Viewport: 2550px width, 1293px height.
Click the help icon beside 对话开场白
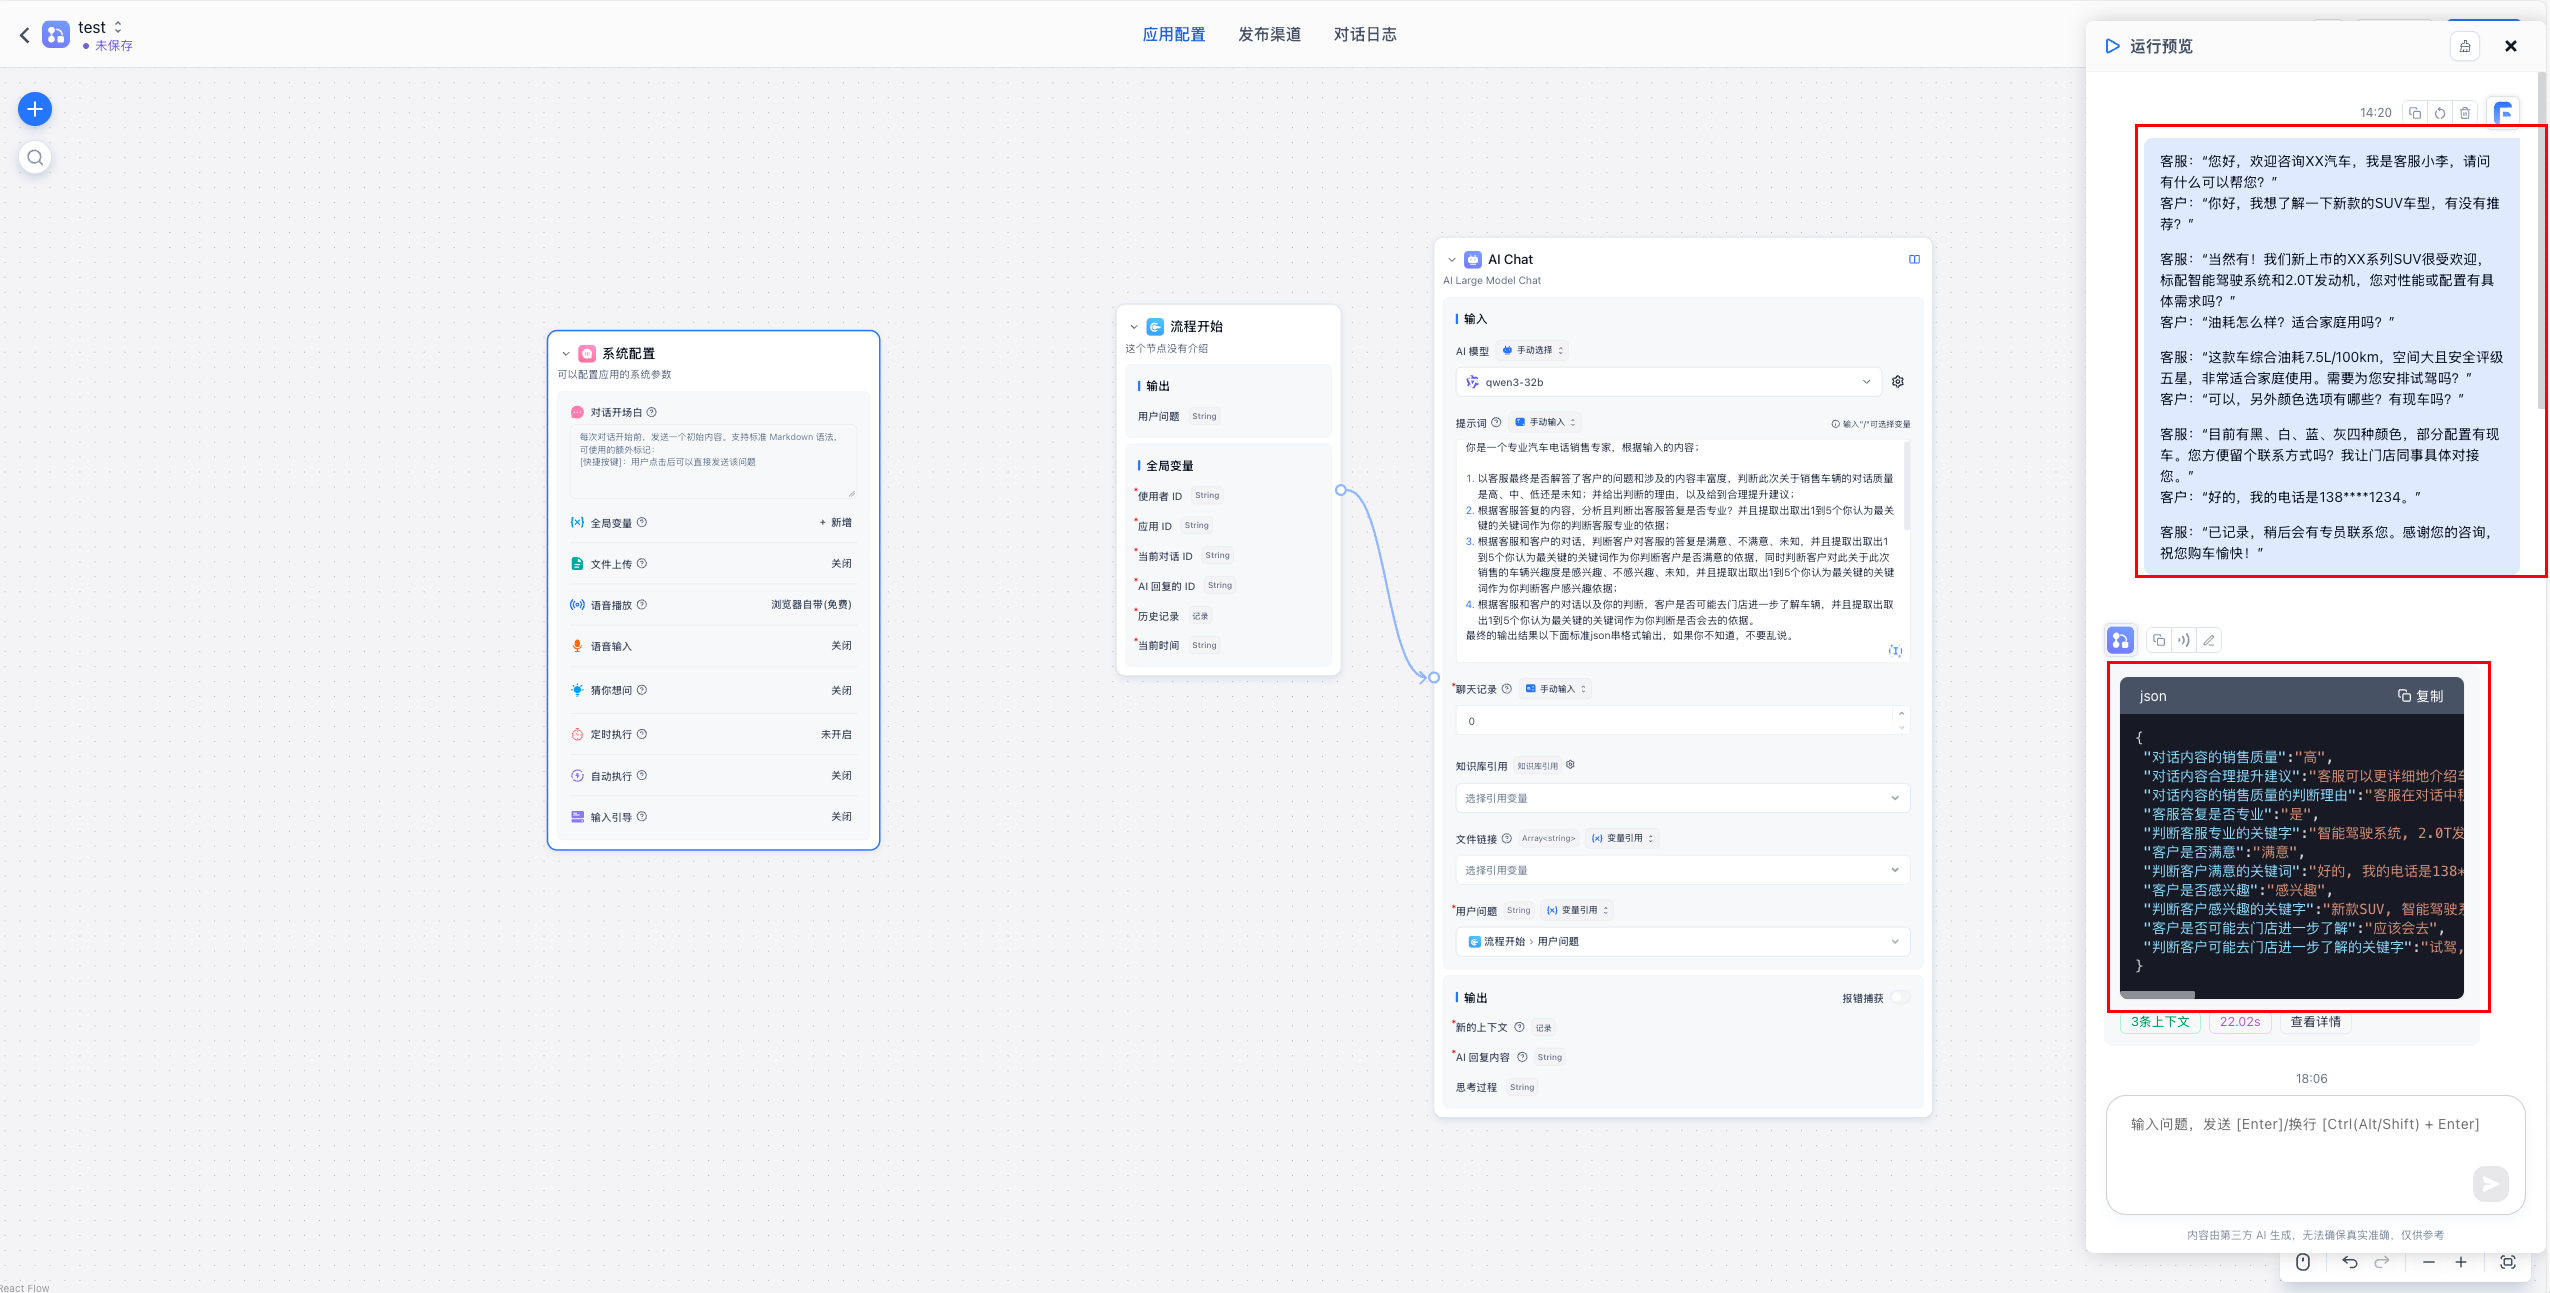click(651, 412)
